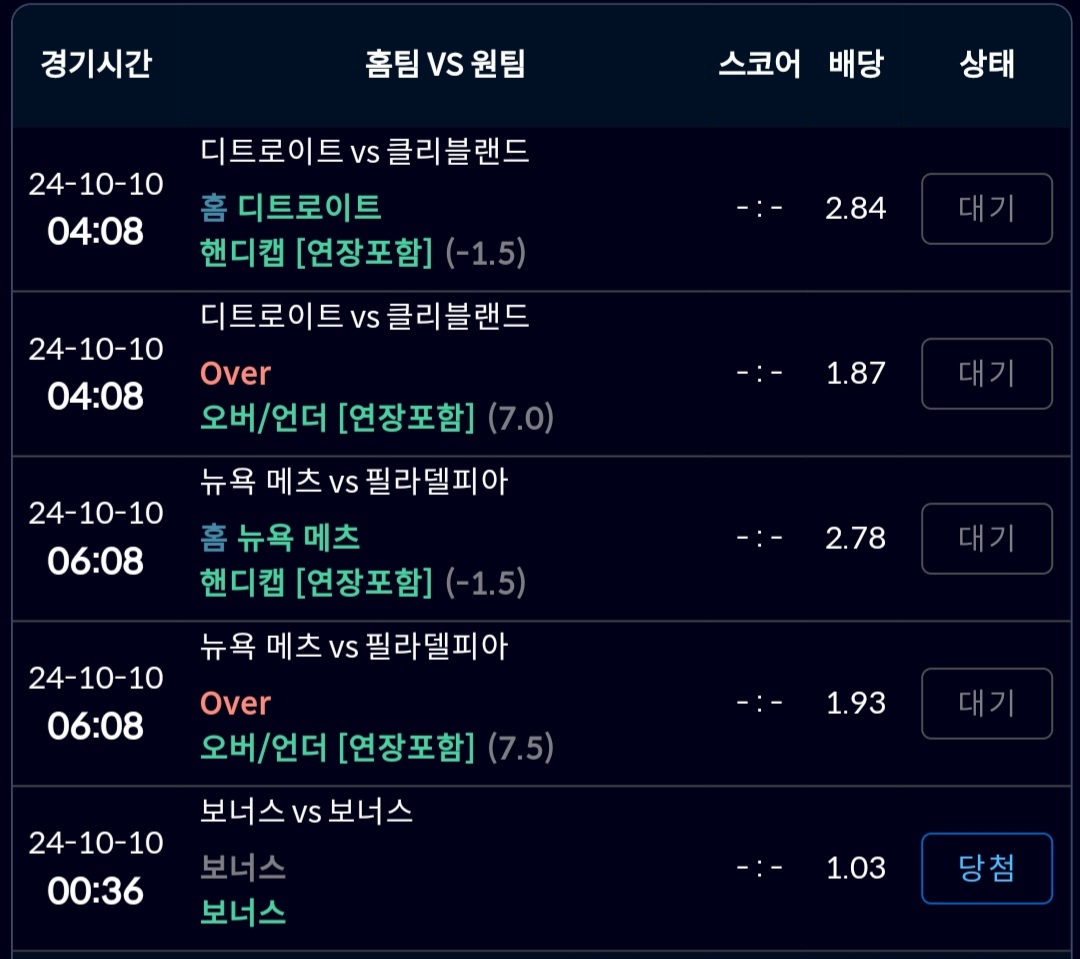Viewport: 1080px width, 959px height.
Task: Open the 홈 뉴욕 메츠 pick link
Action: point(280,537)
